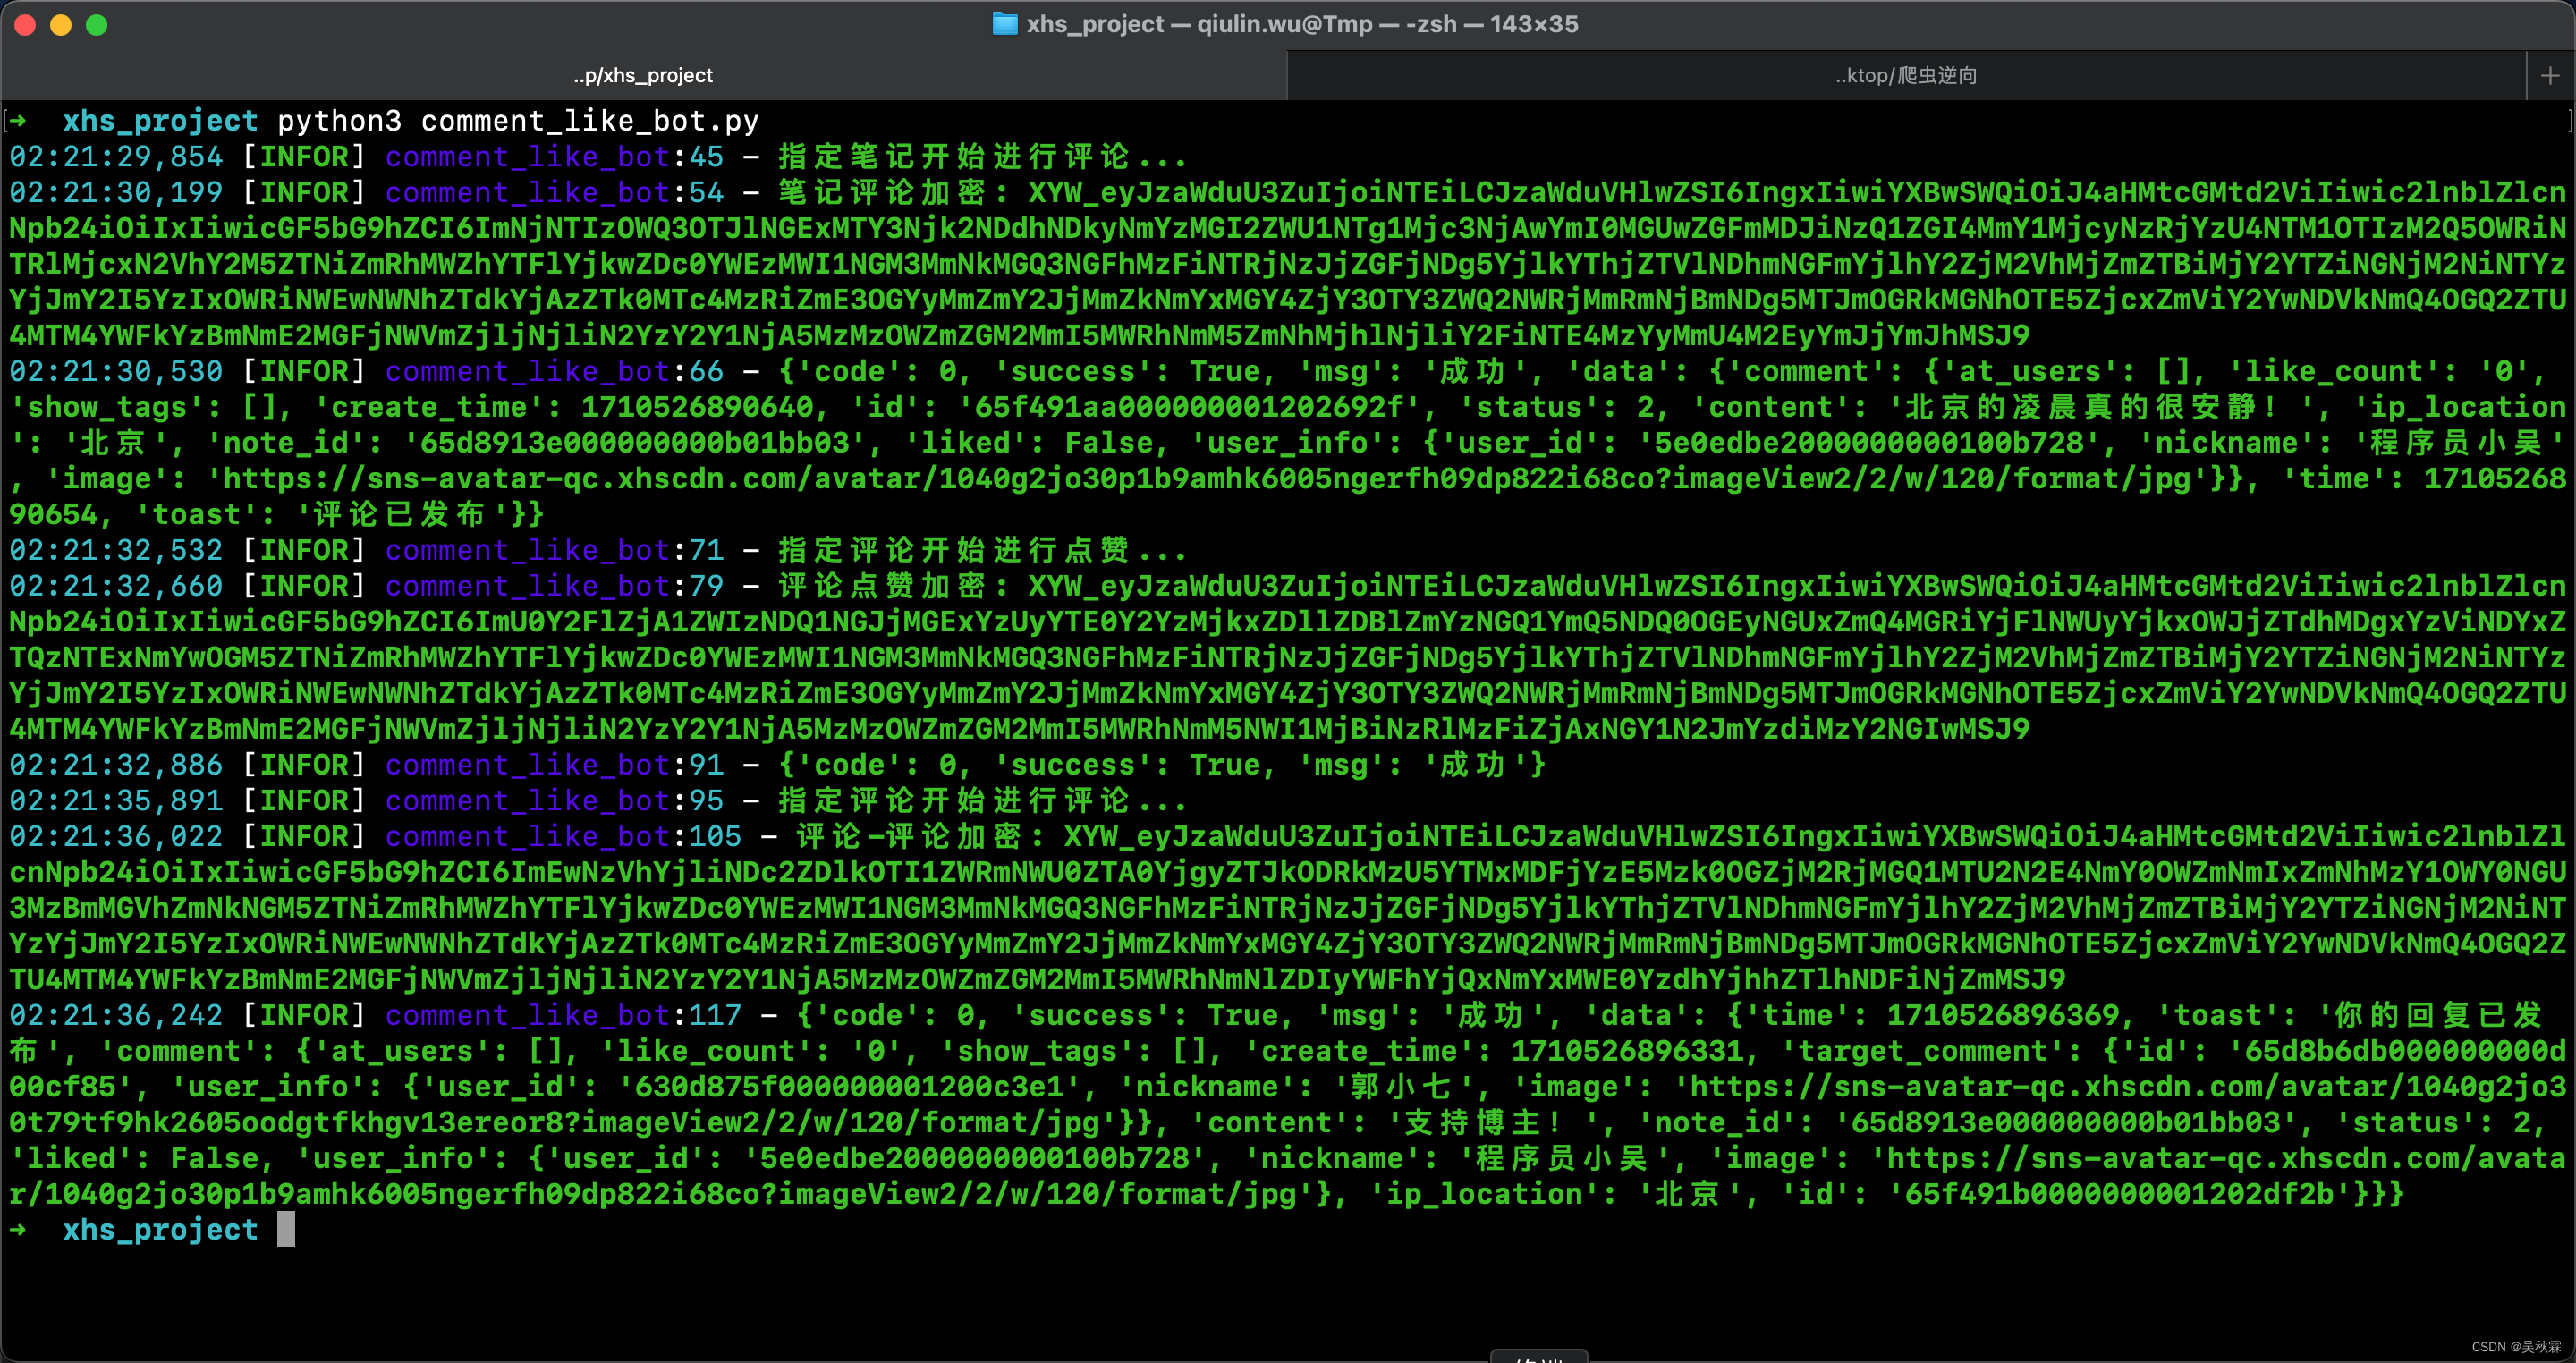Click the user_id '630d875f000000001200c3e1'

click(x=857, y=1087)
